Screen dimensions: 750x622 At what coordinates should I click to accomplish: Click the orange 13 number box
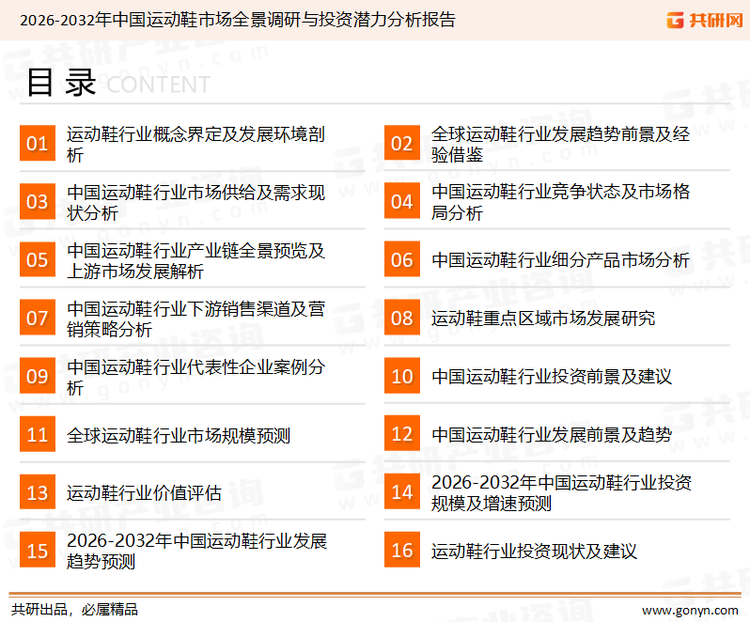pos(37,492)
